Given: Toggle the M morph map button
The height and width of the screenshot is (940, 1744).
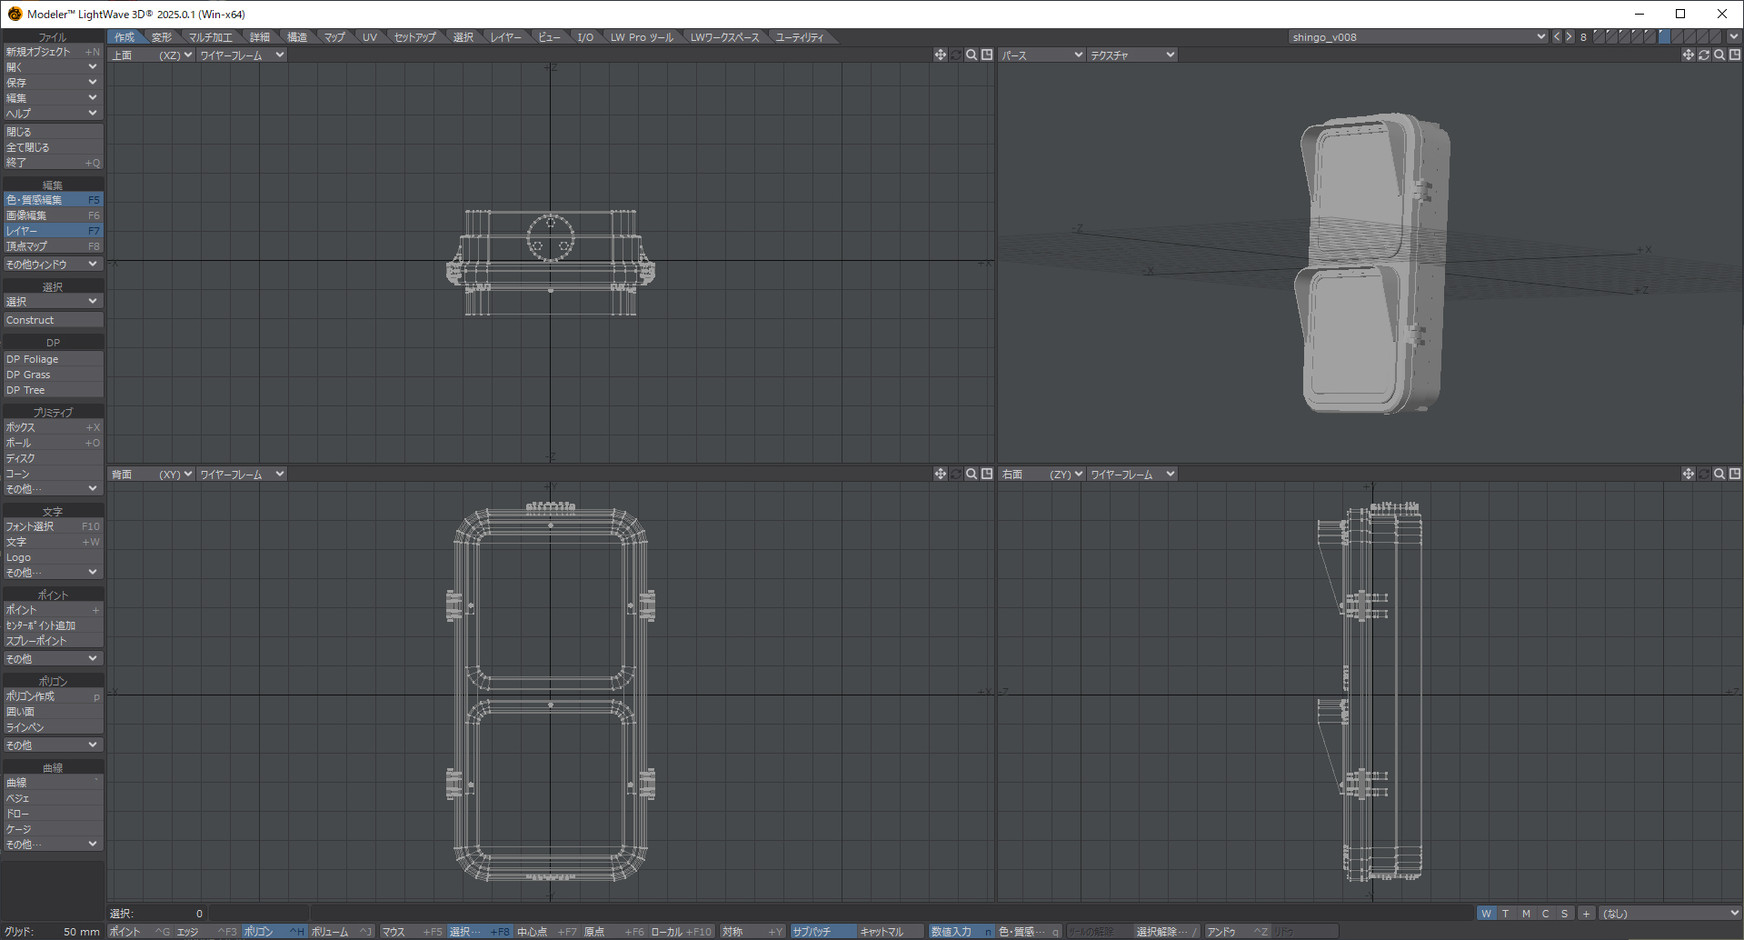Looking at the screenshot, I should point(1526,913).
